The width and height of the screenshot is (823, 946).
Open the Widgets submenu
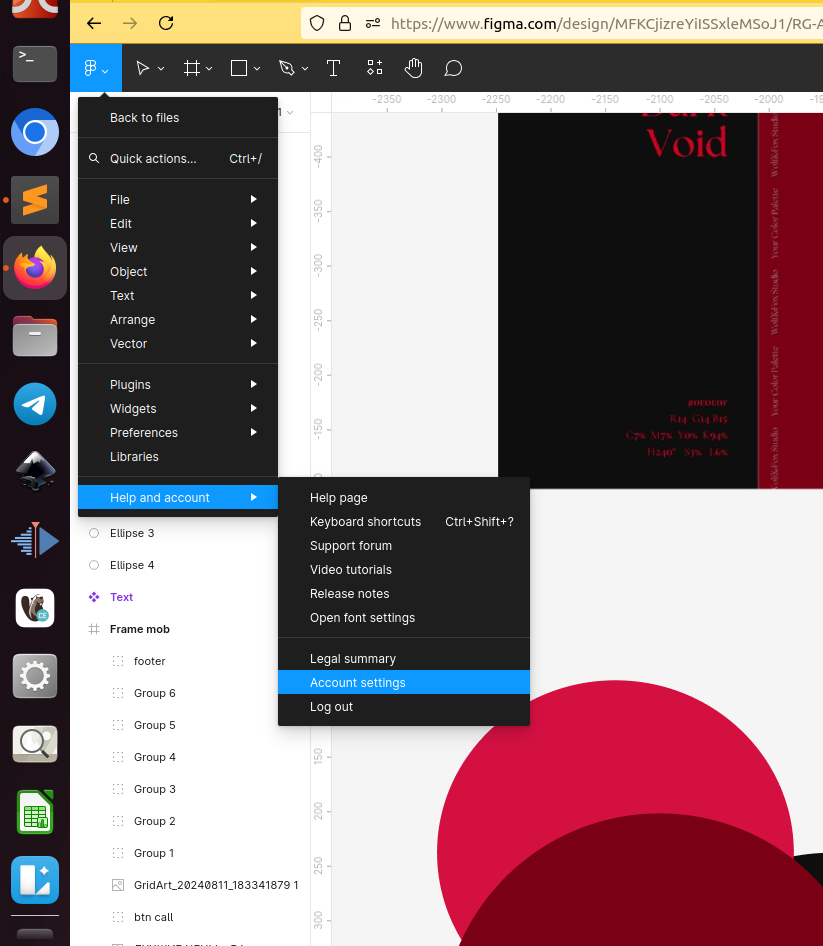point(178,409)
